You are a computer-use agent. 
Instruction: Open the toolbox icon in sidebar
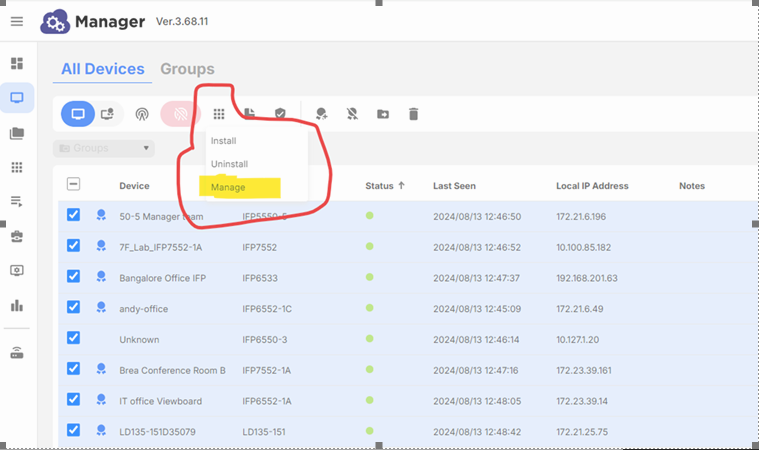tap(17, 236)
